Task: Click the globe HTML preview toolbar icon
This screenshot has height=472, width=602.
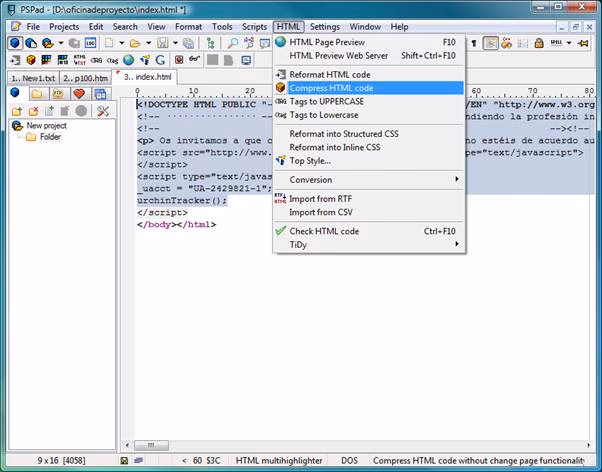Action: coord(129,60)
